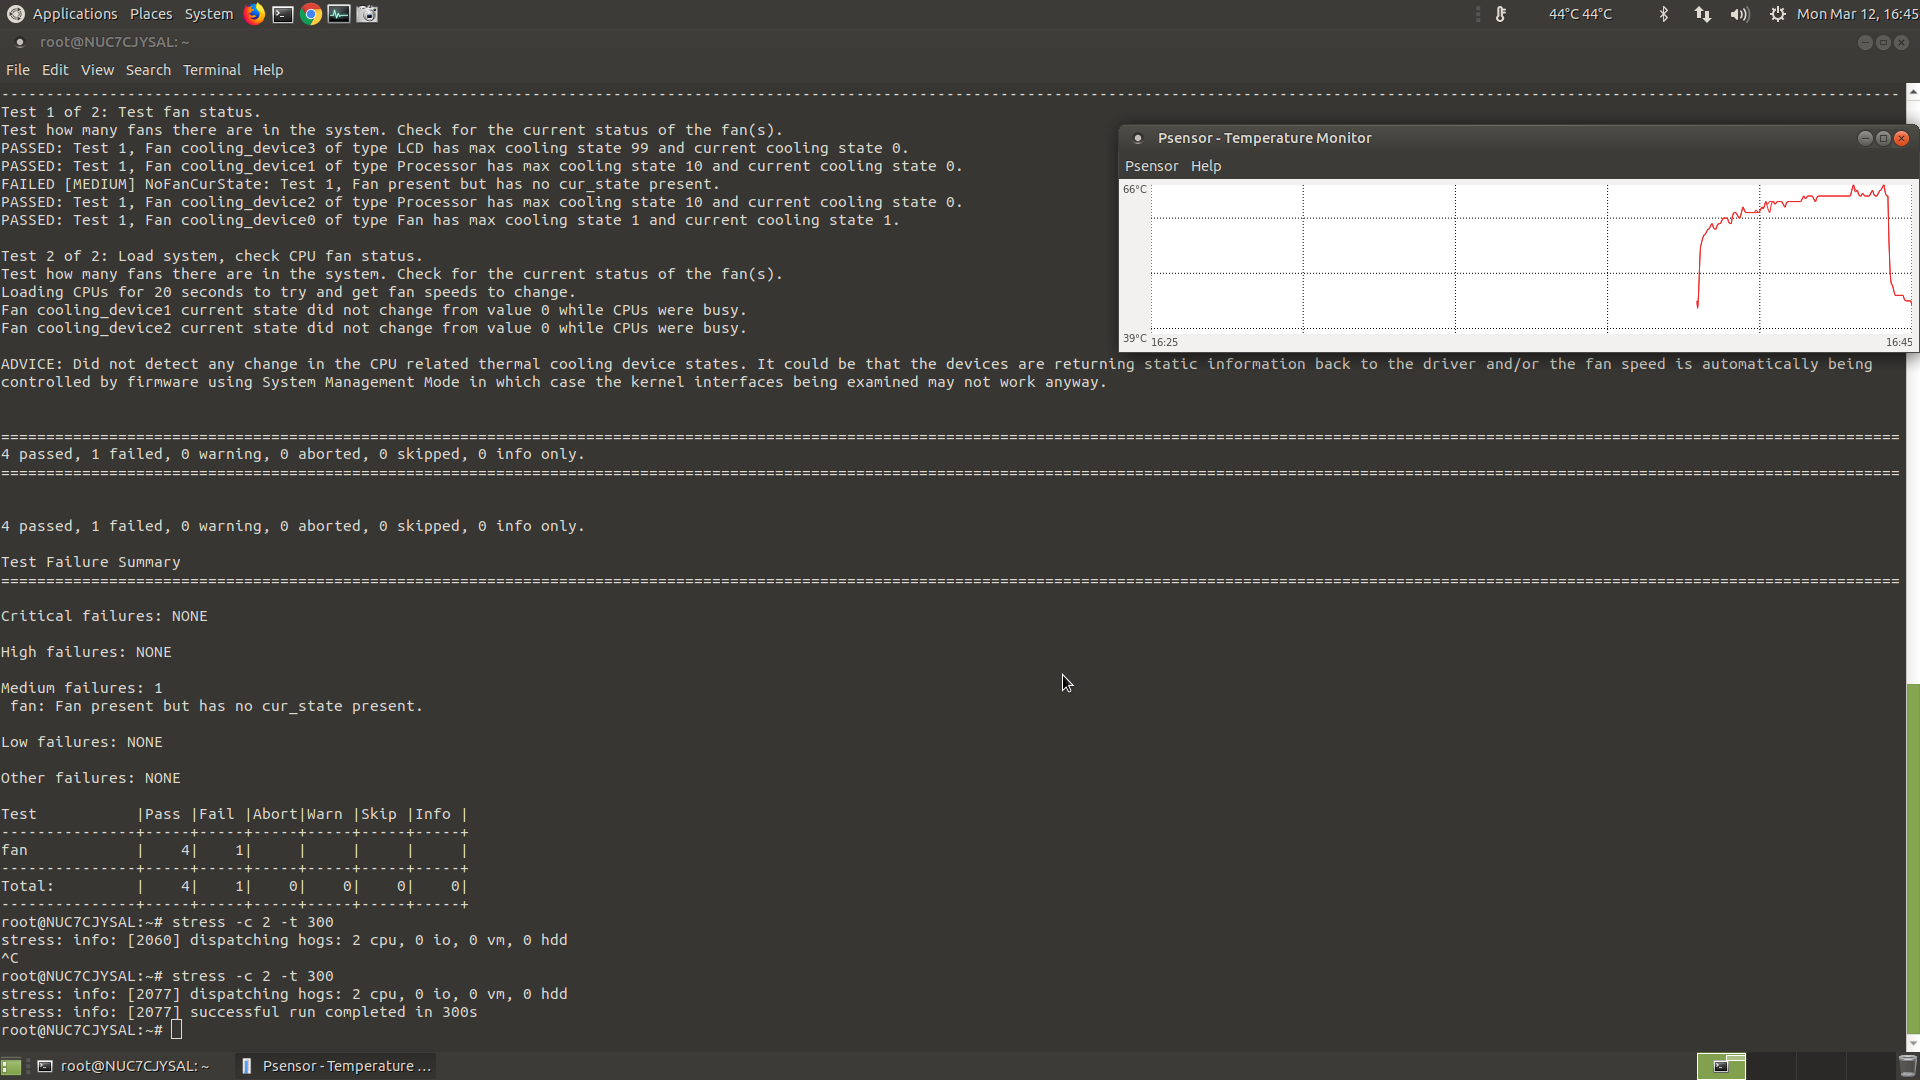
Task: Click the 16:45 graph end time
Action: [x=1899, y=342]
